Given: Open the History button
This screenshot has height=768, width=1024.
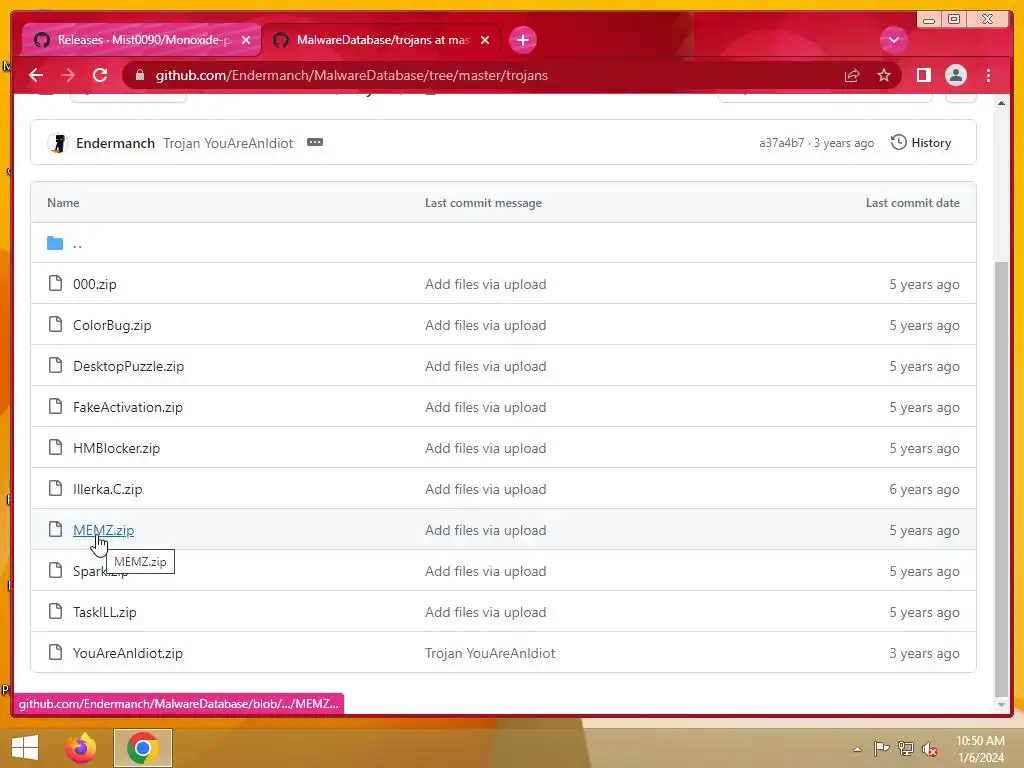Looking at the screenshot, I should point(921,142).
